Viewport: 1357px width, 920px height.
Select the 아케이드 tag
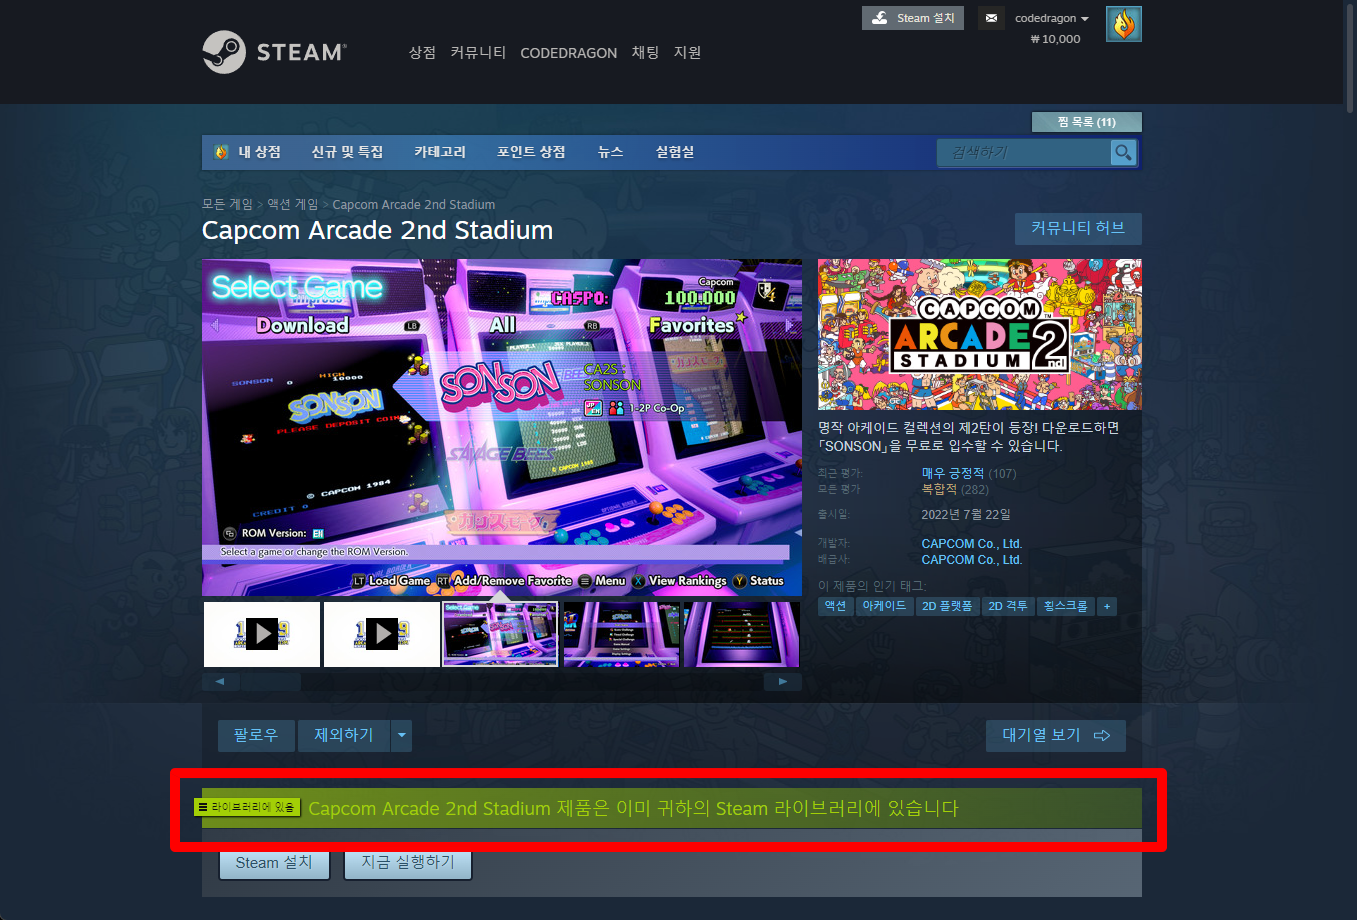pyautogui.click(x=884, y=606)
